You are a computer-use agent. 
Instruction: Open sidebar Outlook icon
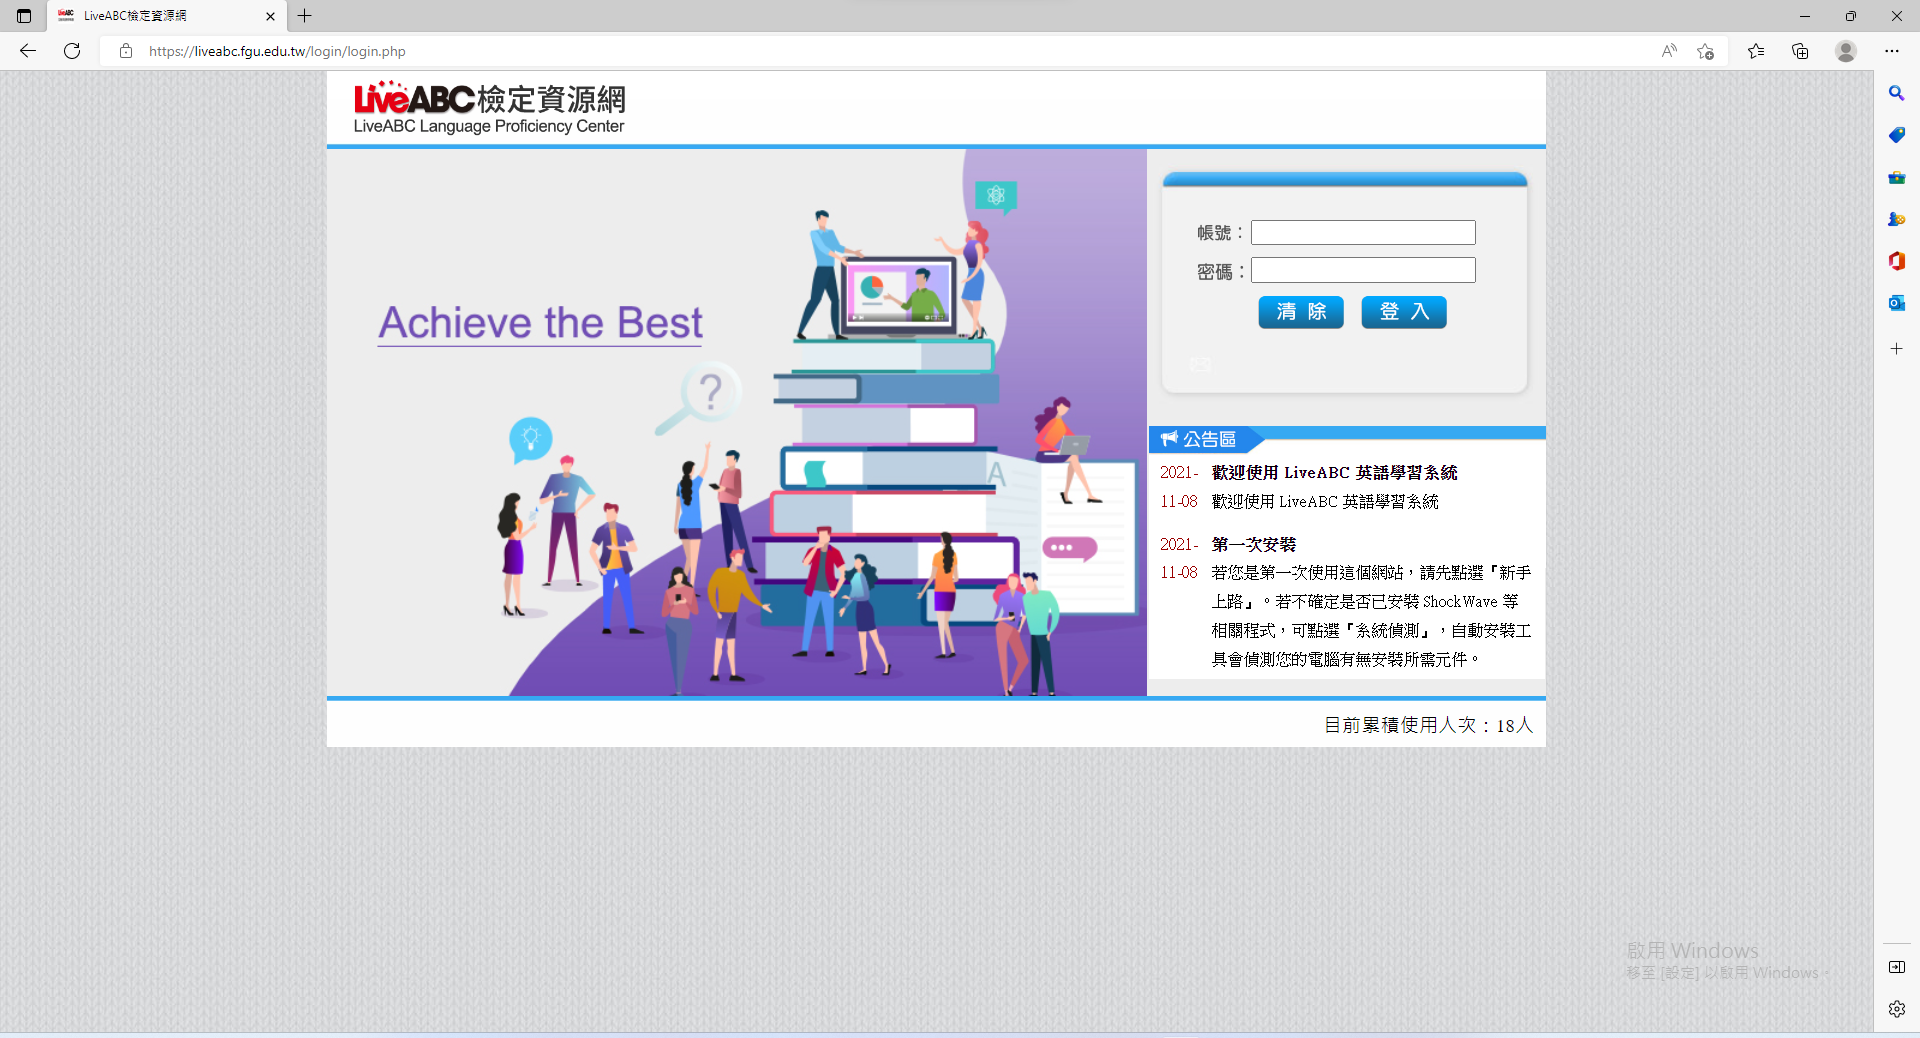coord(1896,303)
